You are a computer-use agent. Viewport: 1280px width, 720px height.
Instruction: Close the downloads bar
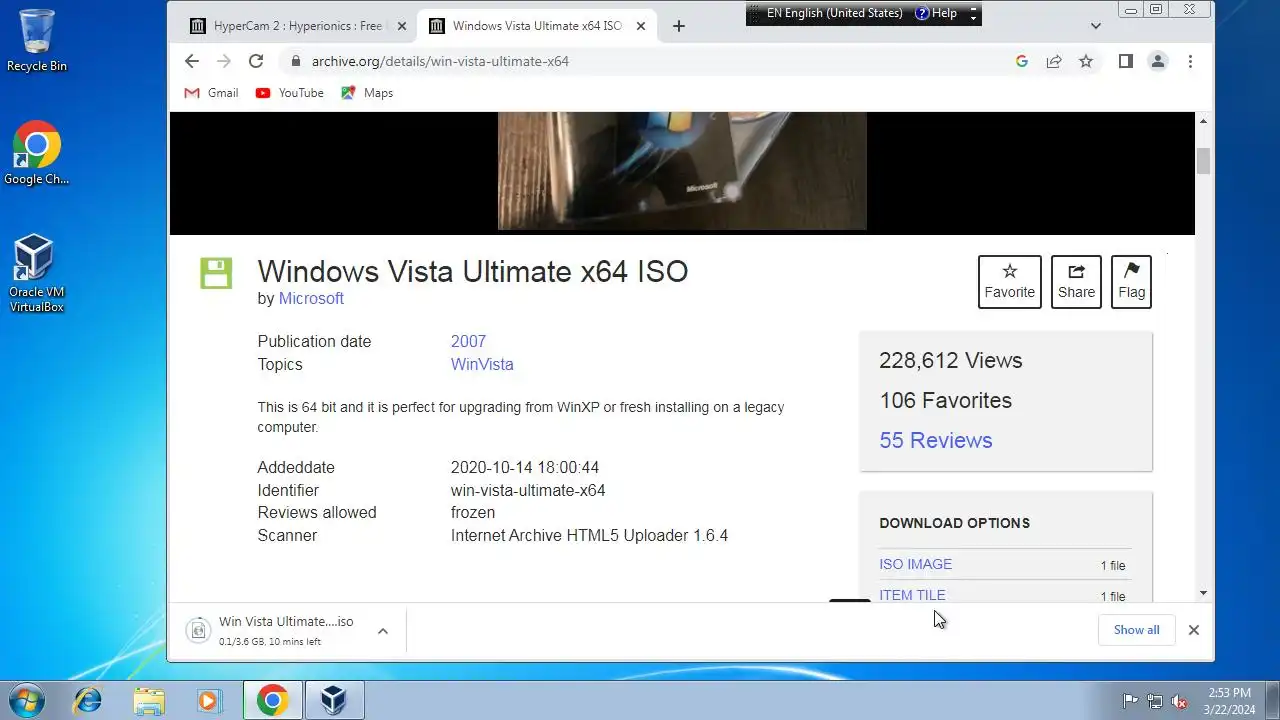pos(1193,630)
